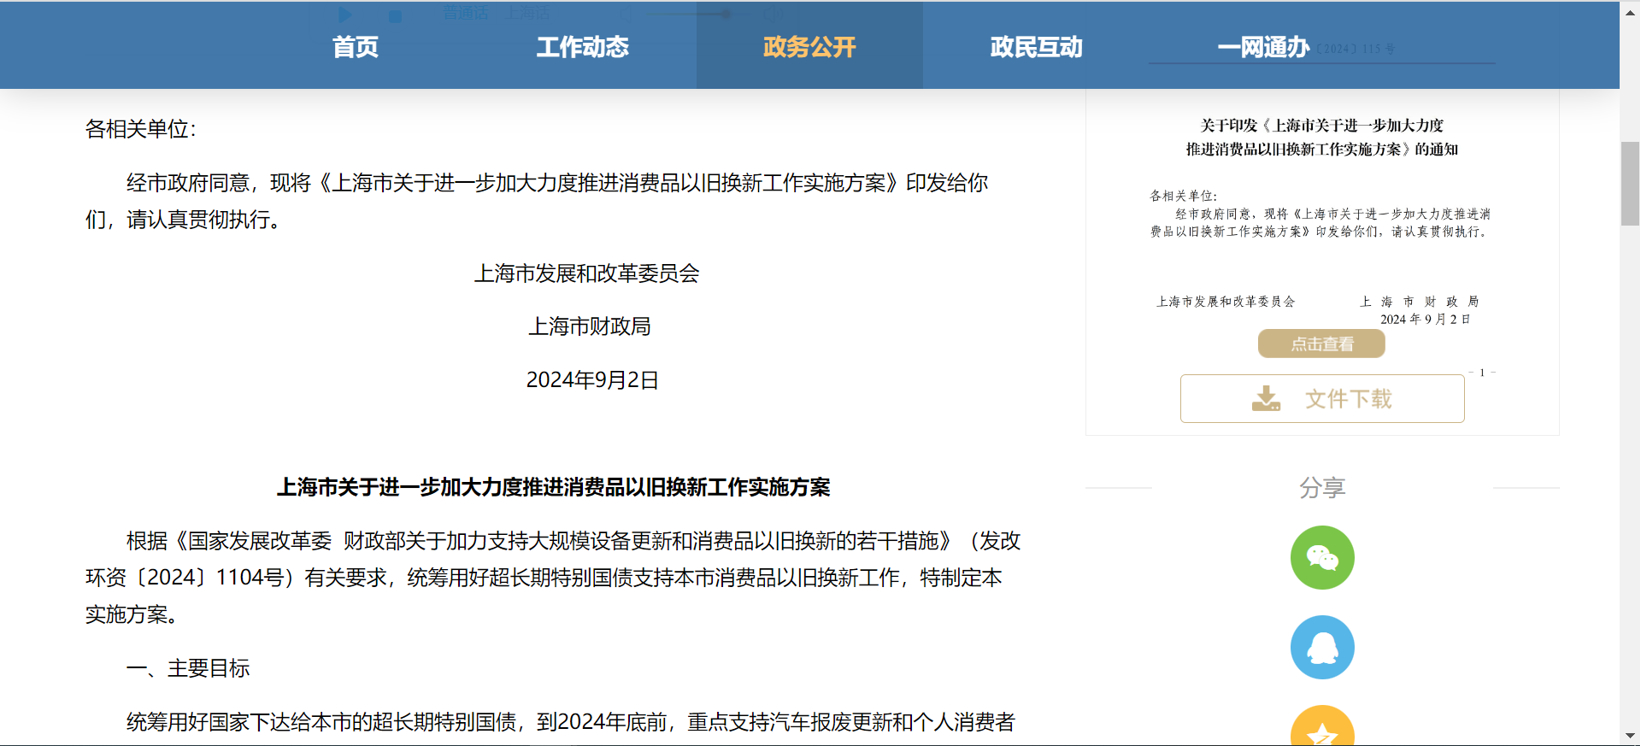Share the article via WeChat icon
The height and width of the screenshot is (746, 1640).
1322,558
